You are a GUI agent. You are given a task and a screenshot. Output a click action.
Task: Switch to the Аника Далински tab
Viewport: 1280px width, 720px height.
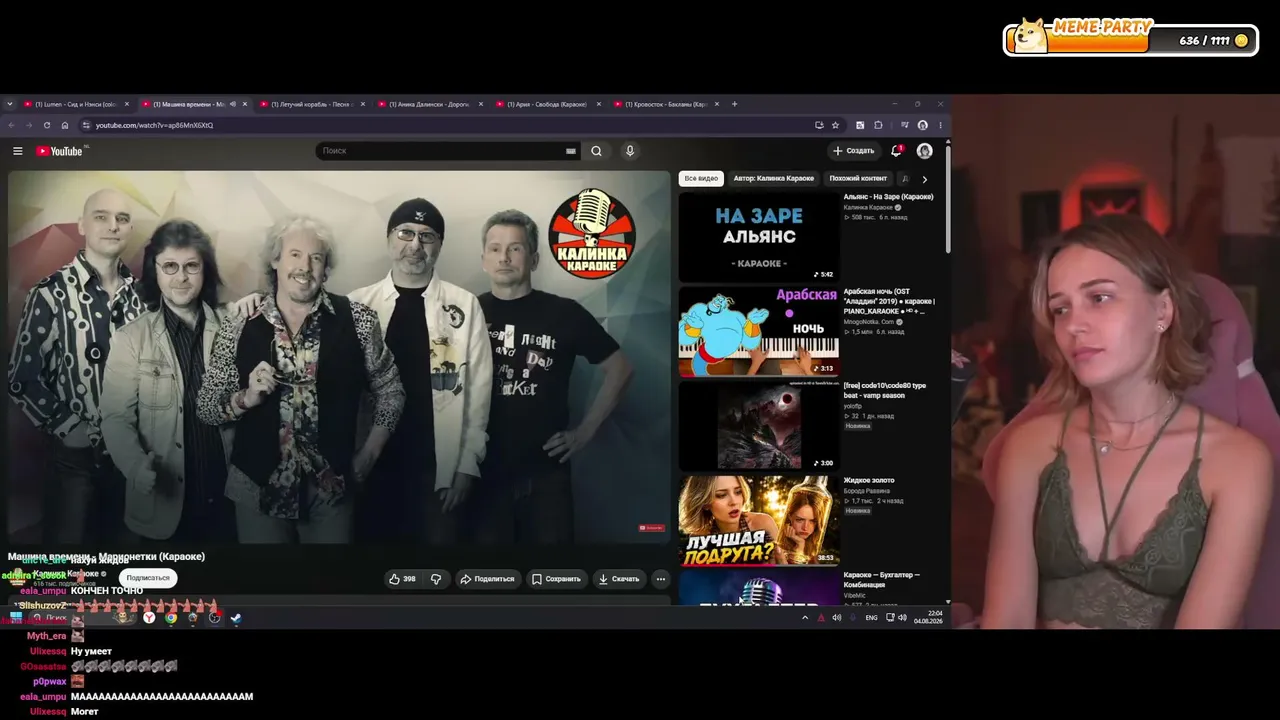pyautogui.click(x=429, y=104)
